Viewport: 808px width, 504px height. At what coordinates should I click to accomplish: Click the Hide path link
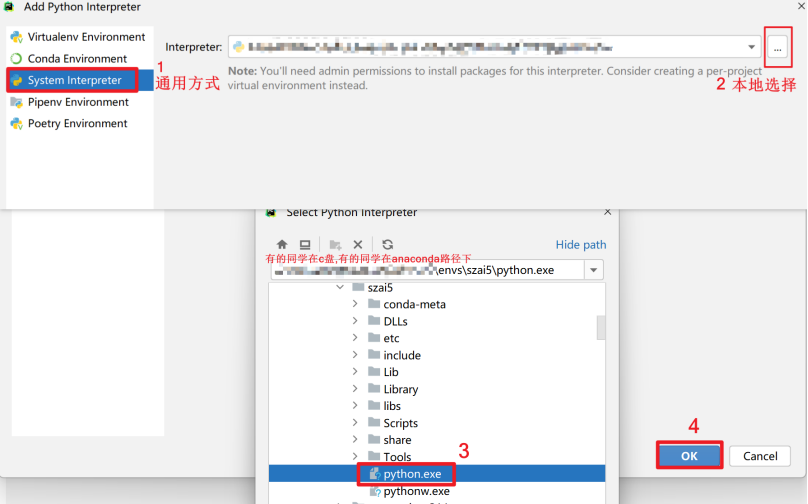click(x=581, y=245)
